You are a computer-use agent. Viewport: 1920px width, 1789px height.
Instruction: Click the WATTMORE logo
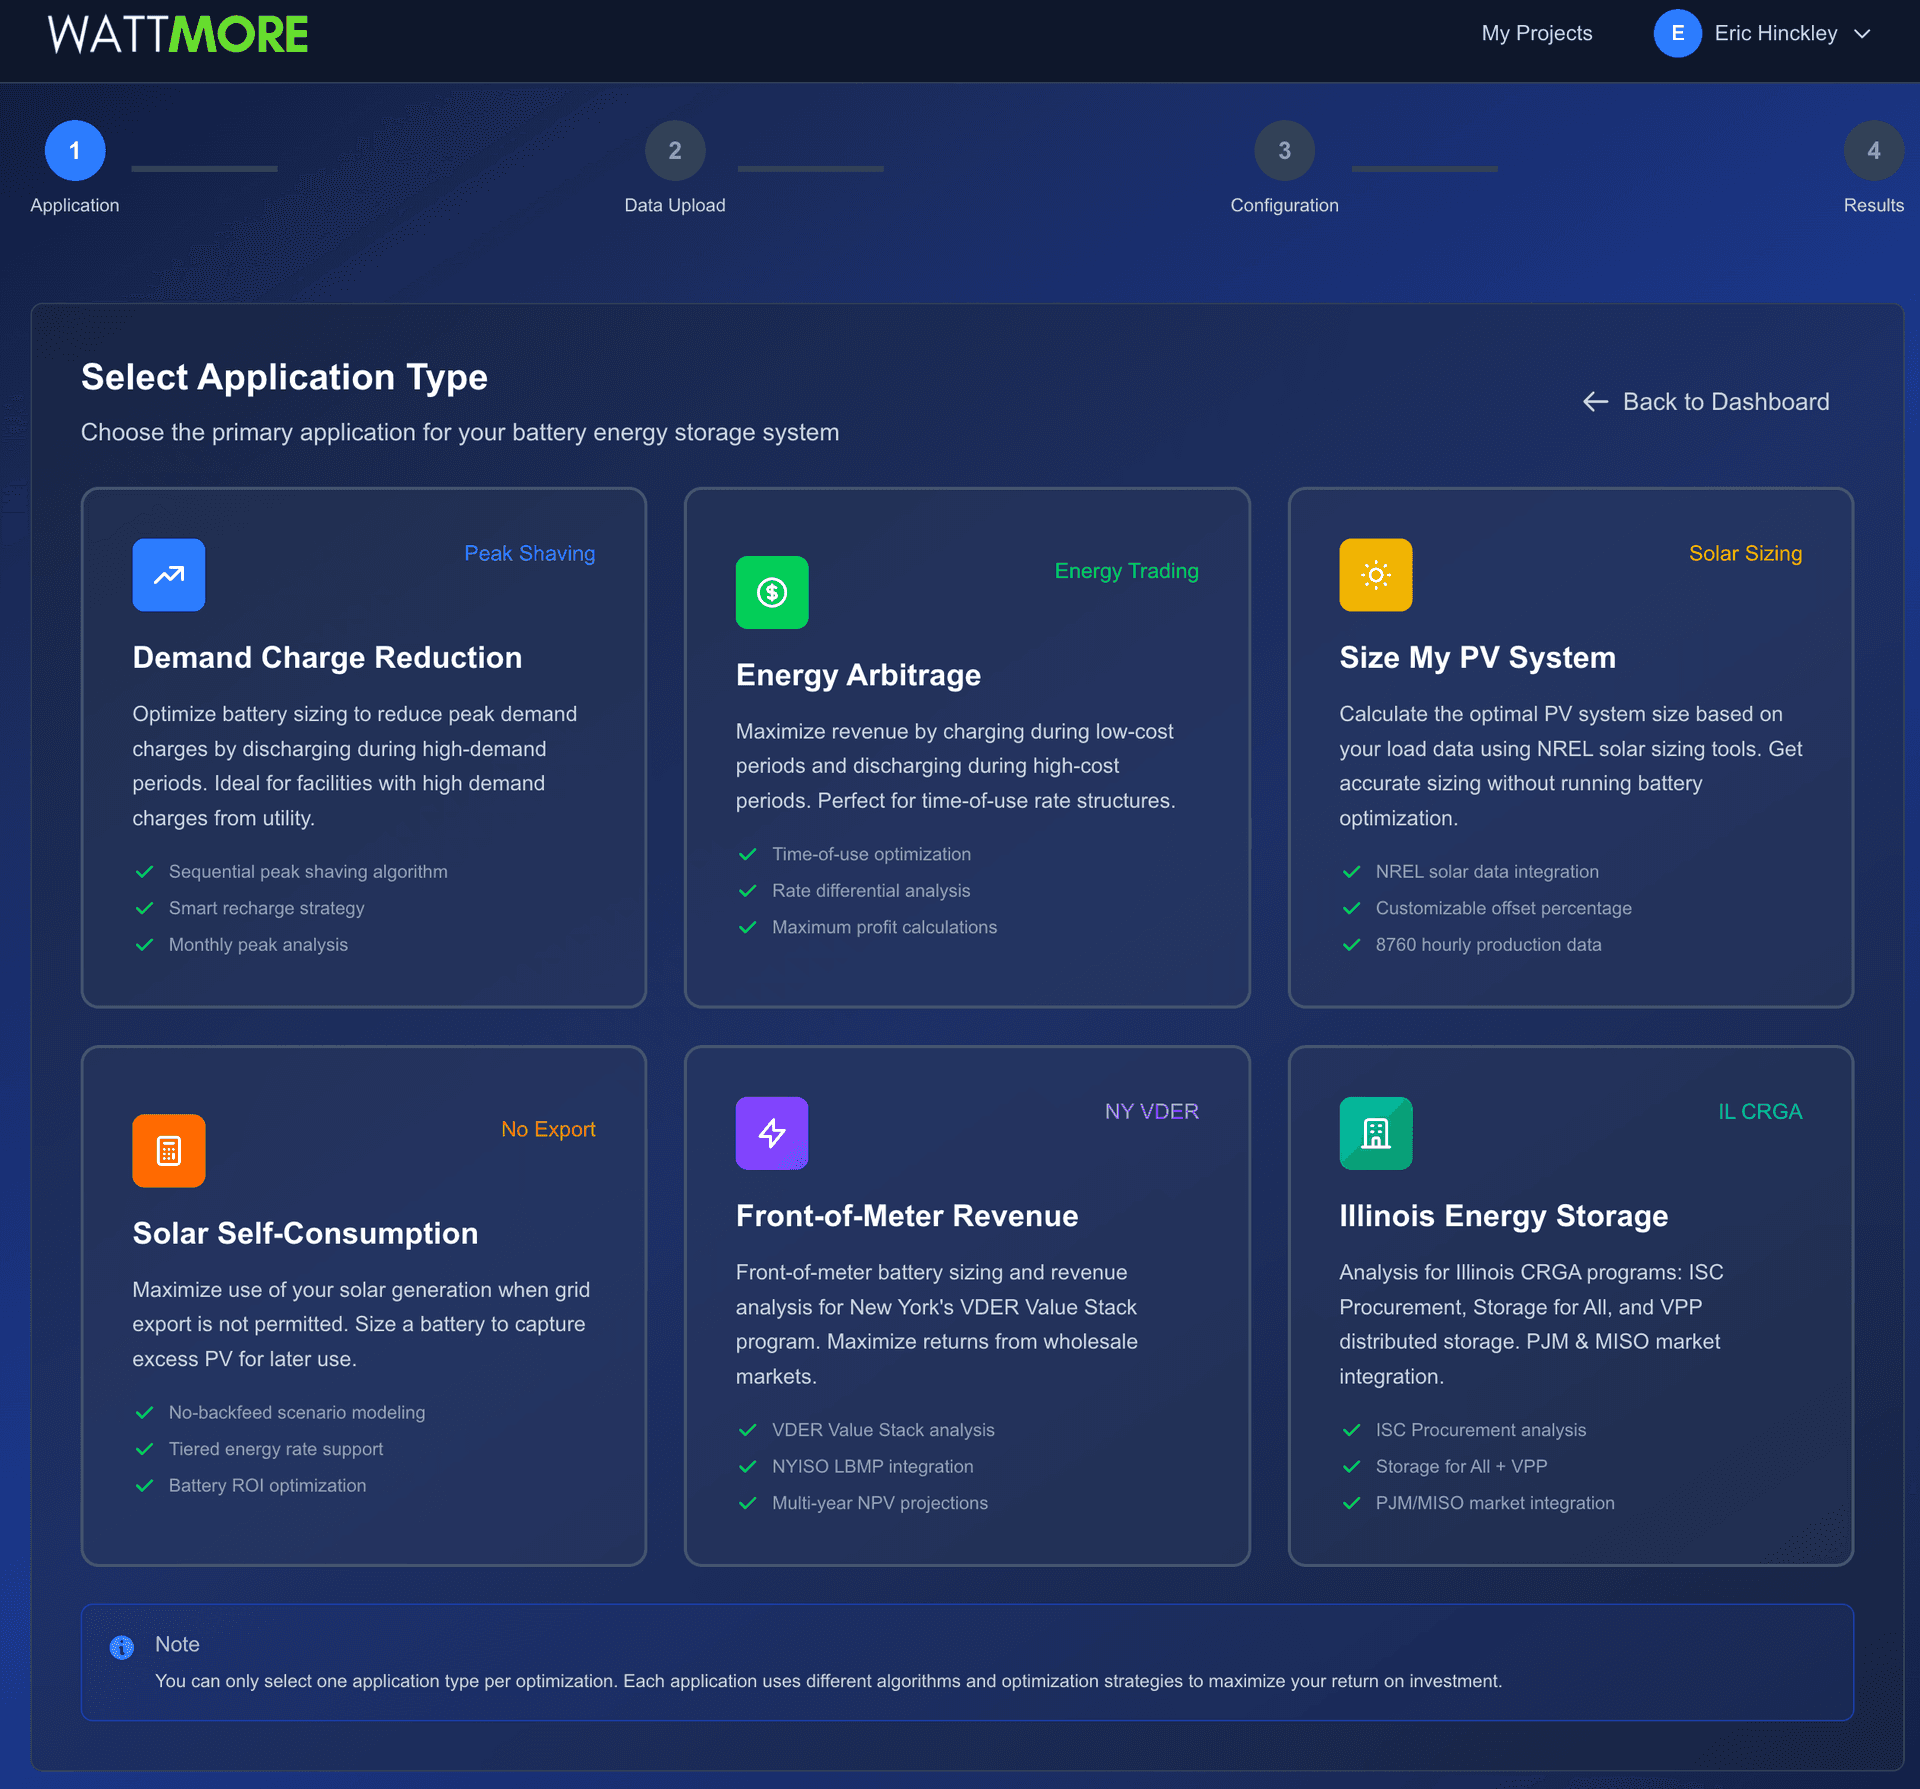click(x=180, y=33)
